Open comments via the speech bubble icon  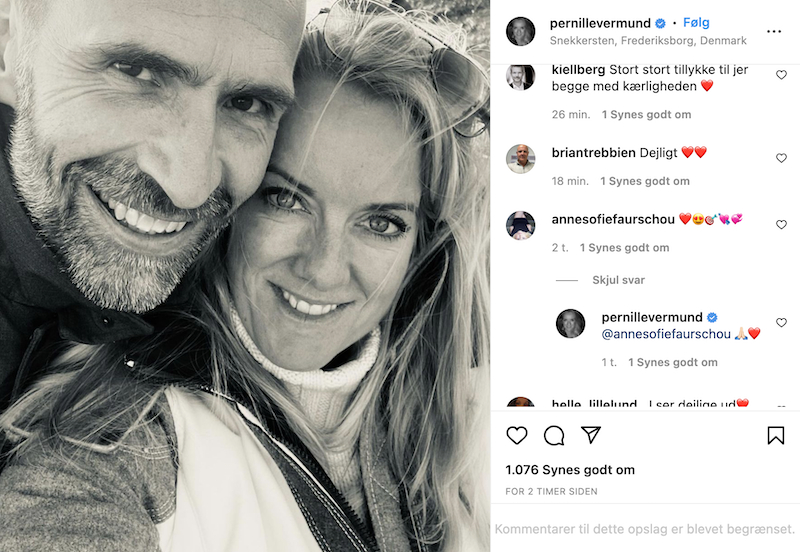[x=554, y=435]
